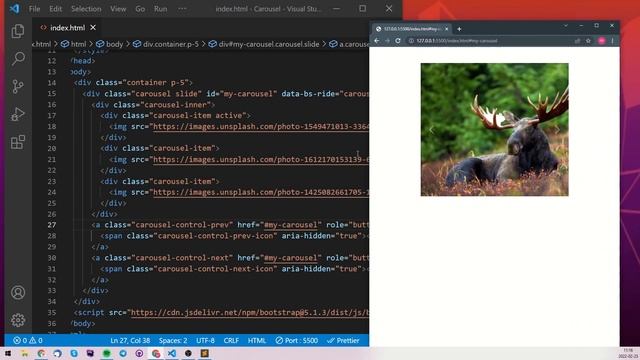Expand the overflow menu (three dots)
This screenshot has height=360, width=640.
coord(182,9)
